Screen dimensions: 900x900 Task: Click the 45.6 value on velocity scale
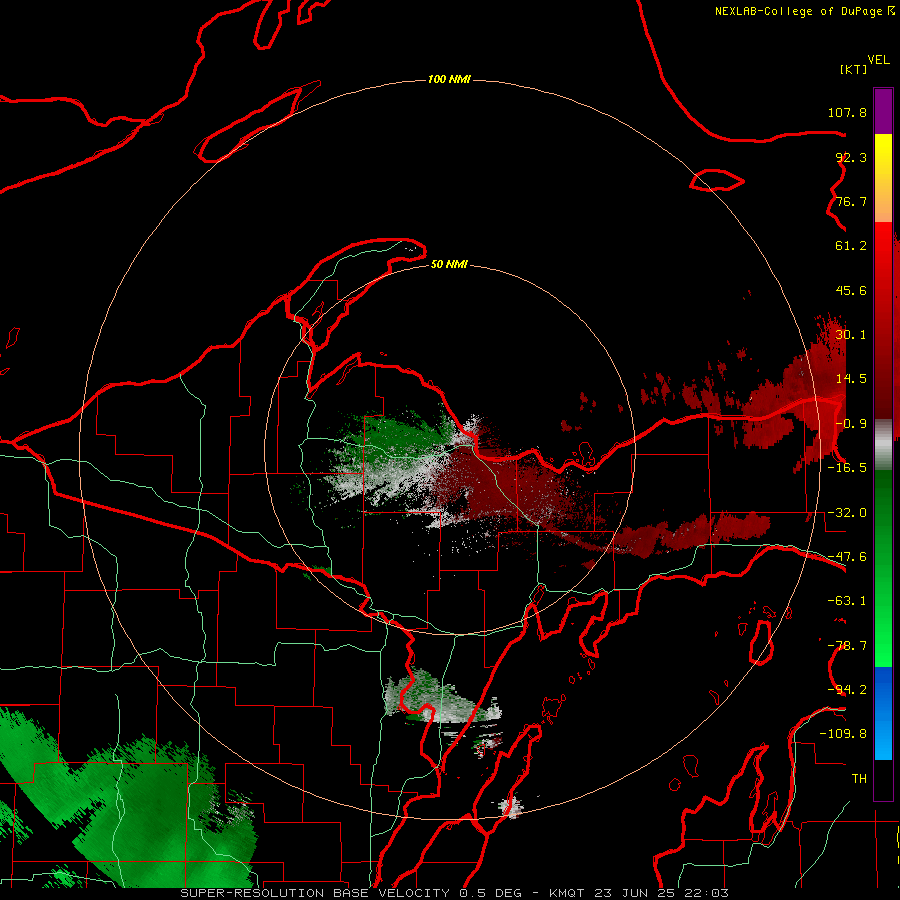click(851, 290)
